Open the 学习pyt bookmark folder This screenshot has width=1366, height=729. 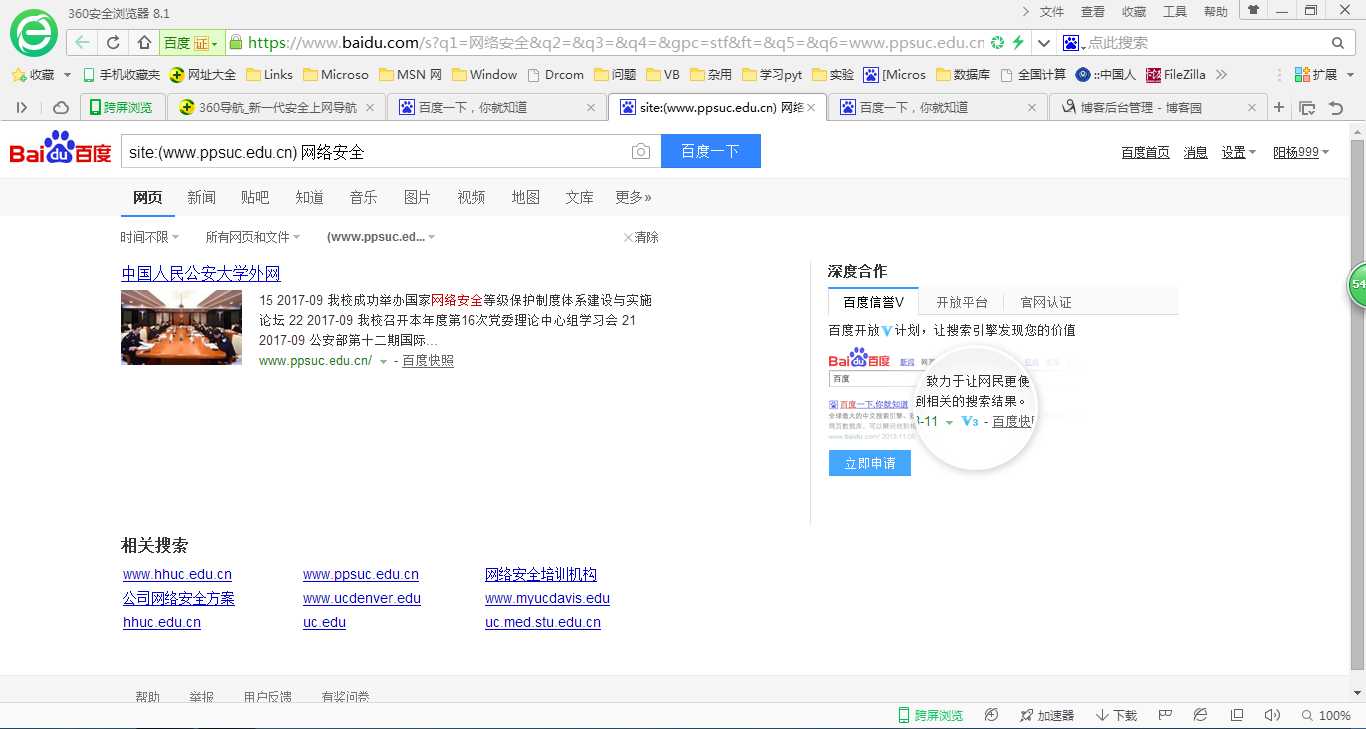click(771, 75)
